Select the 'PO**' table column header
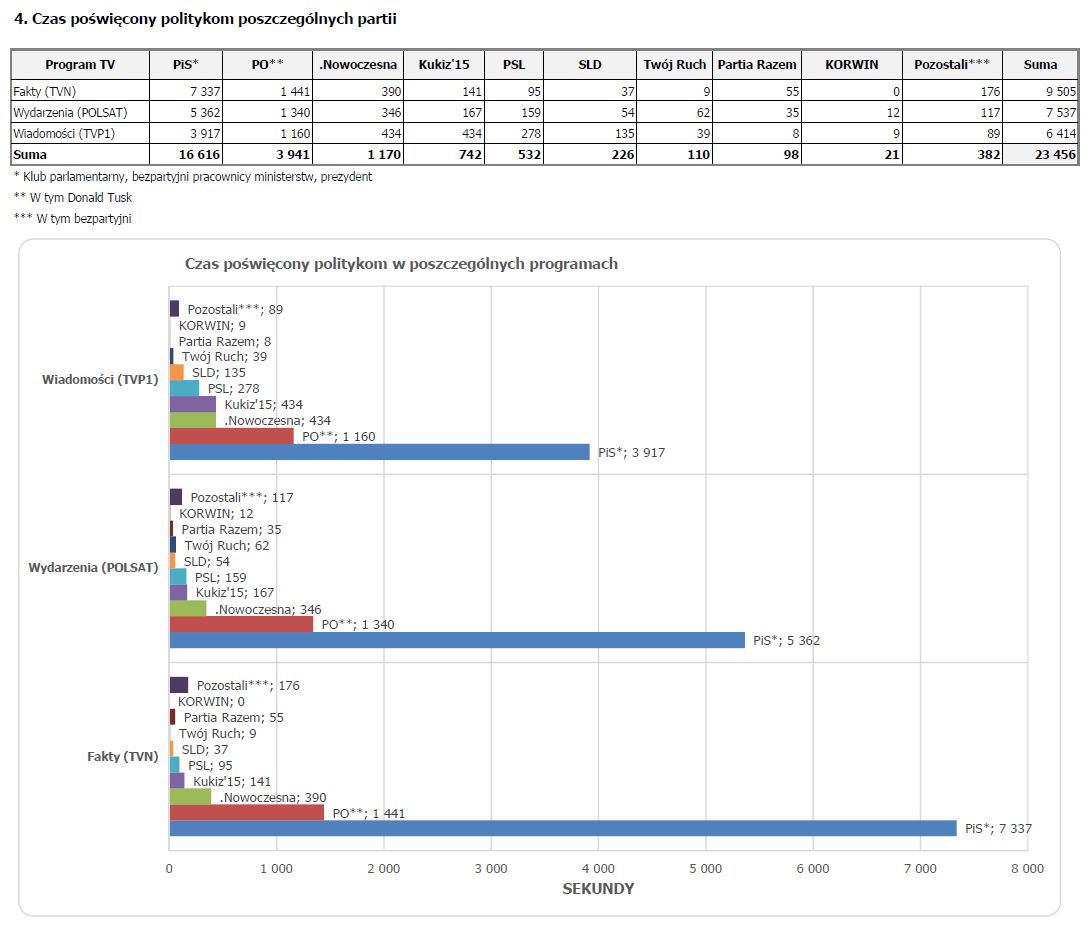Viewport: 1087px width, 926px height. [268, 64]
